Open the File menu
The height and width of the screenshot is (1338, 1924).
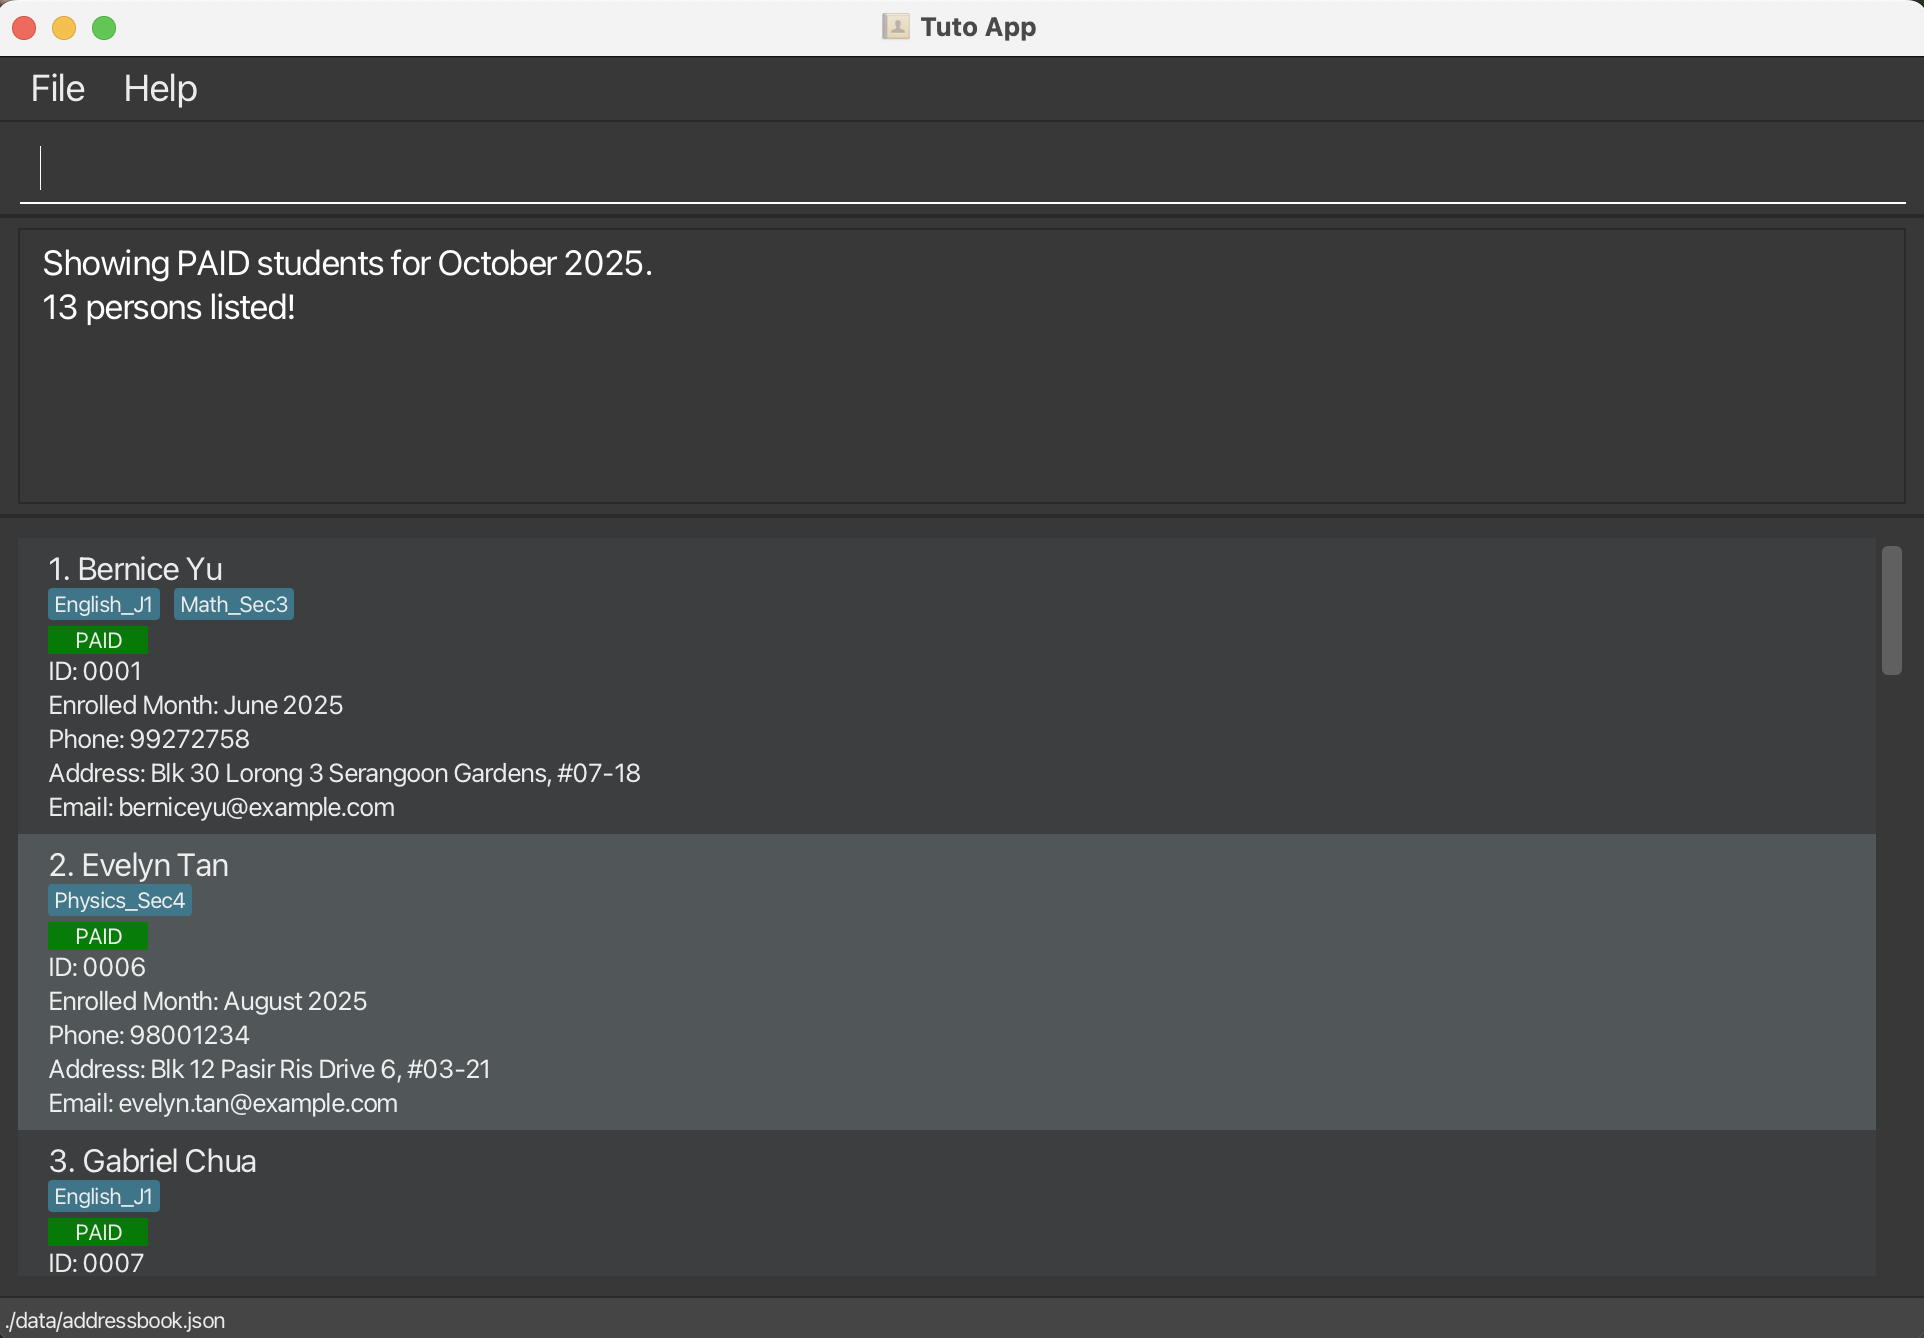tap(57, 89)
